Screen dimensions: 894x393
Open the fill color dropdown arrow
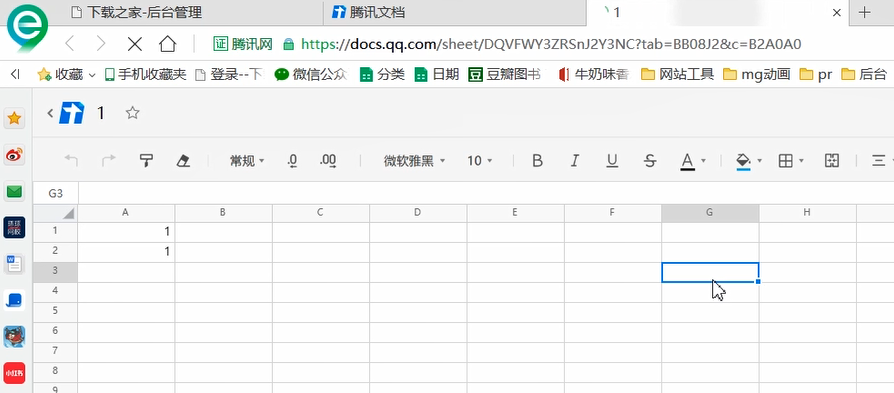pos(759,161)
